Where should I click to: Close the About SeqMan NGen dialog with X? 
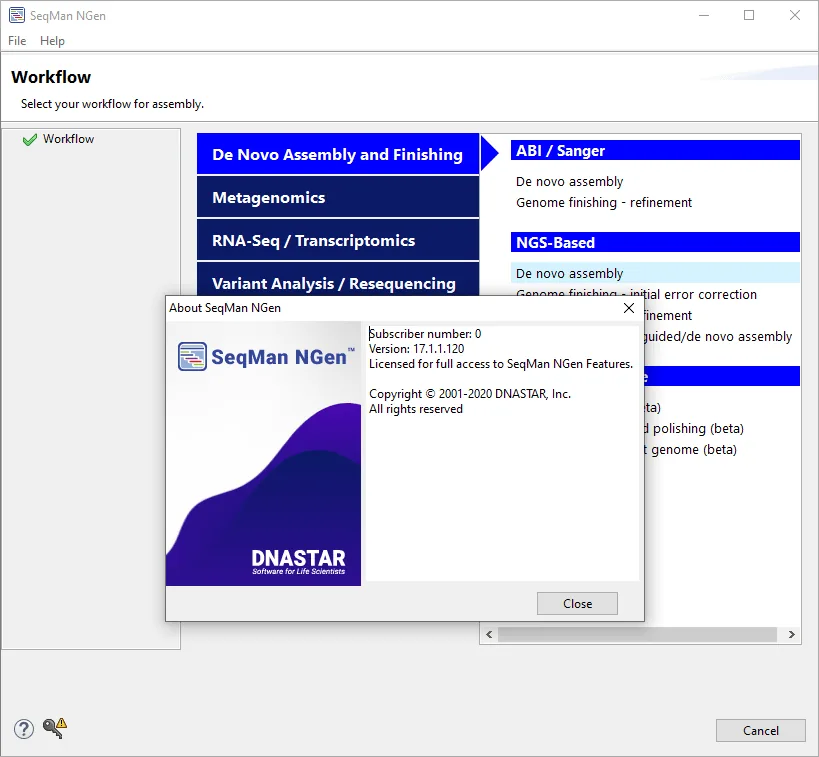(x=629, y=308)
